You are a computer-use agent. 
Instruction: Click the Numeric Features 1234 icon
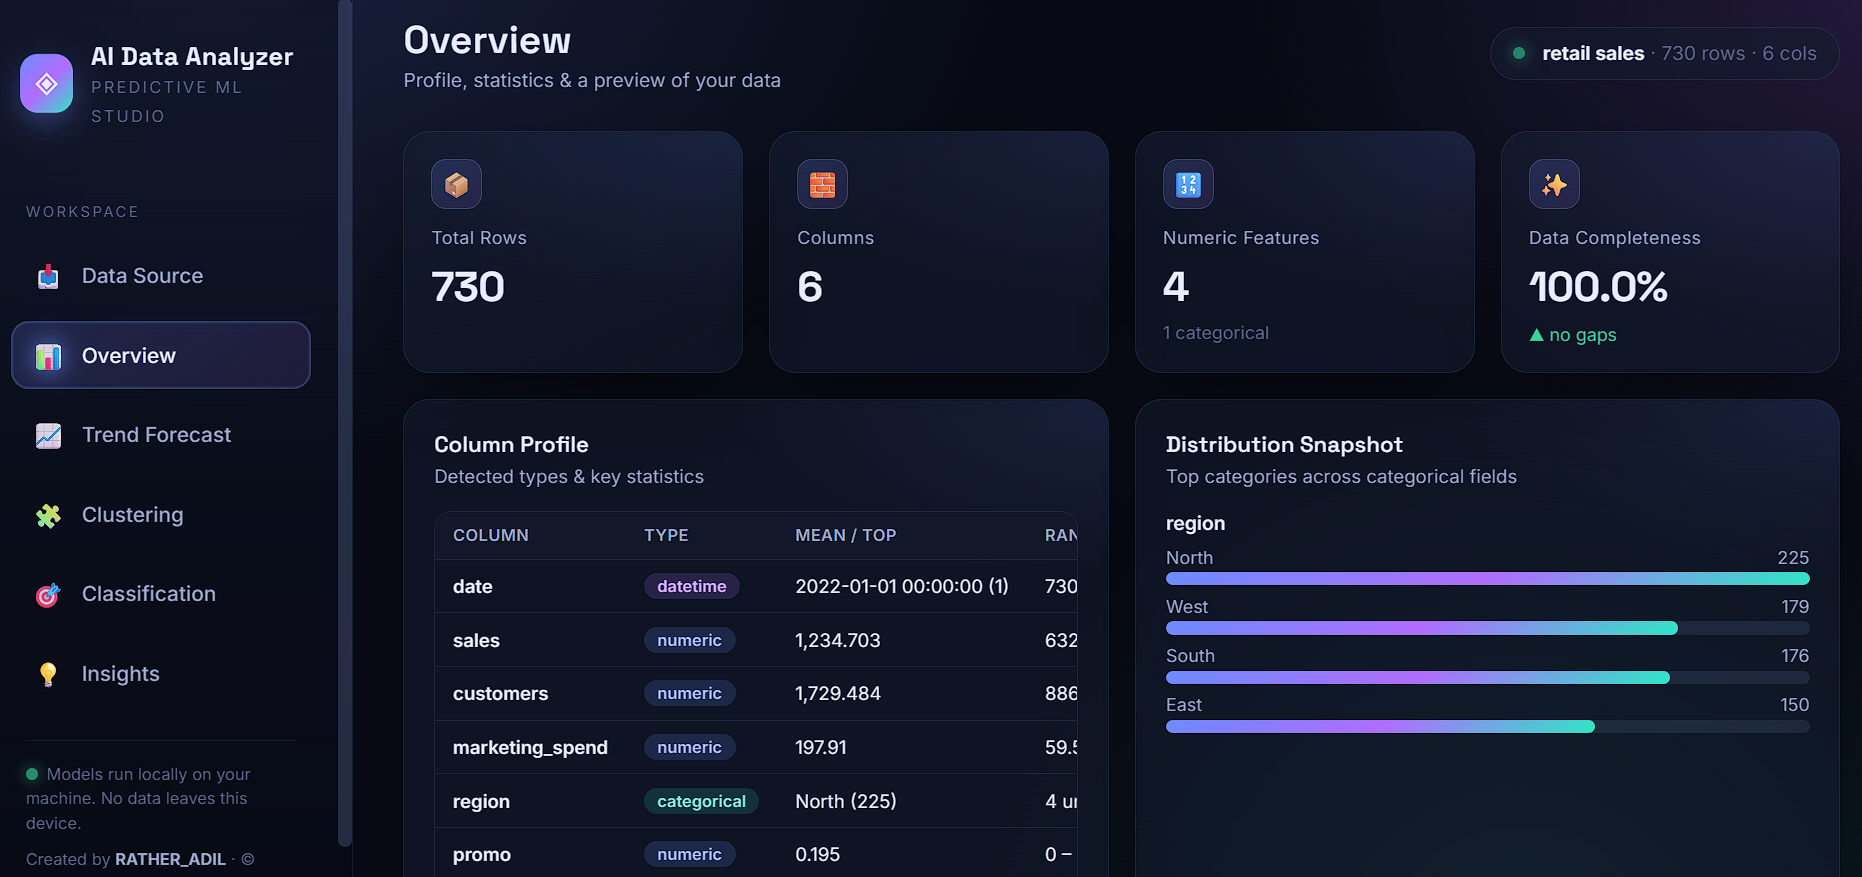(x=1188, y=184)
